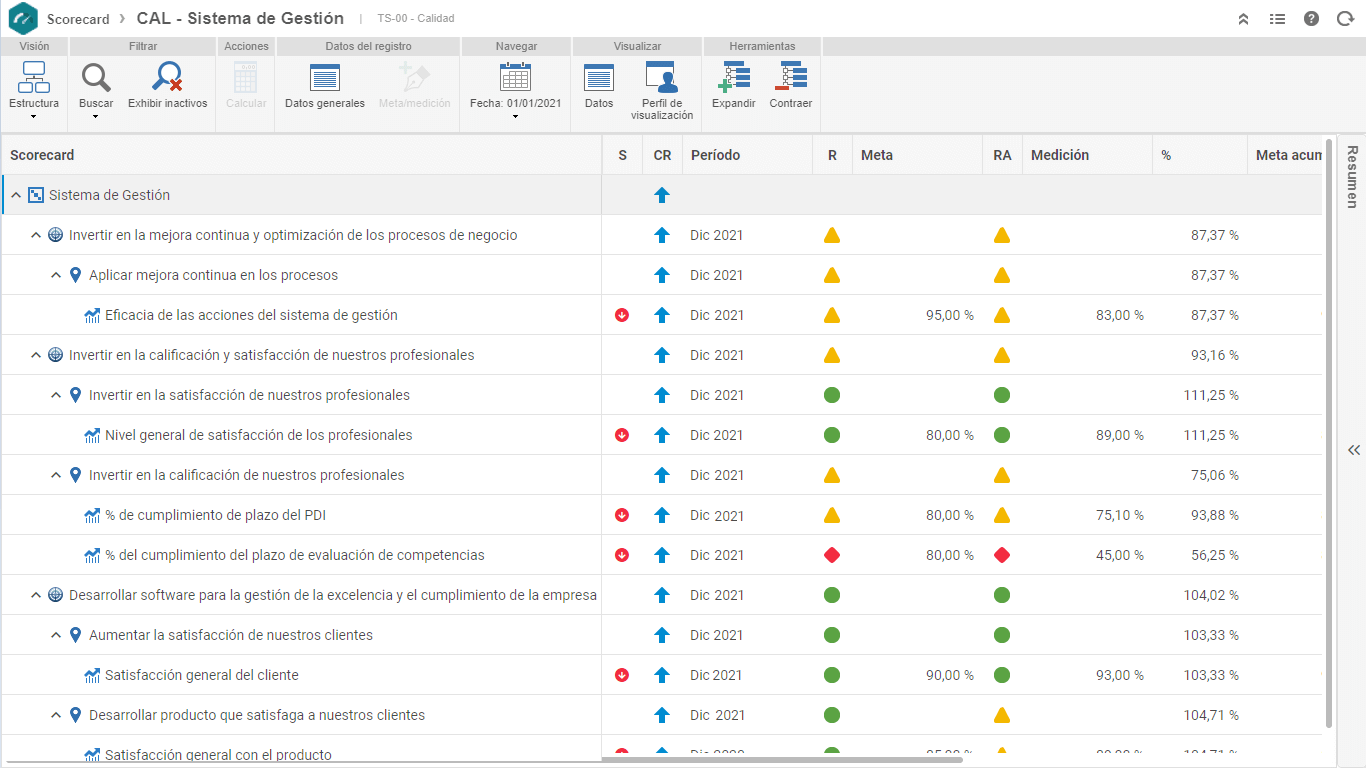Viewport: 1366px width, 768px height.
Task: Click the refresh icon in the header
Action: (x=1345, y=18)
